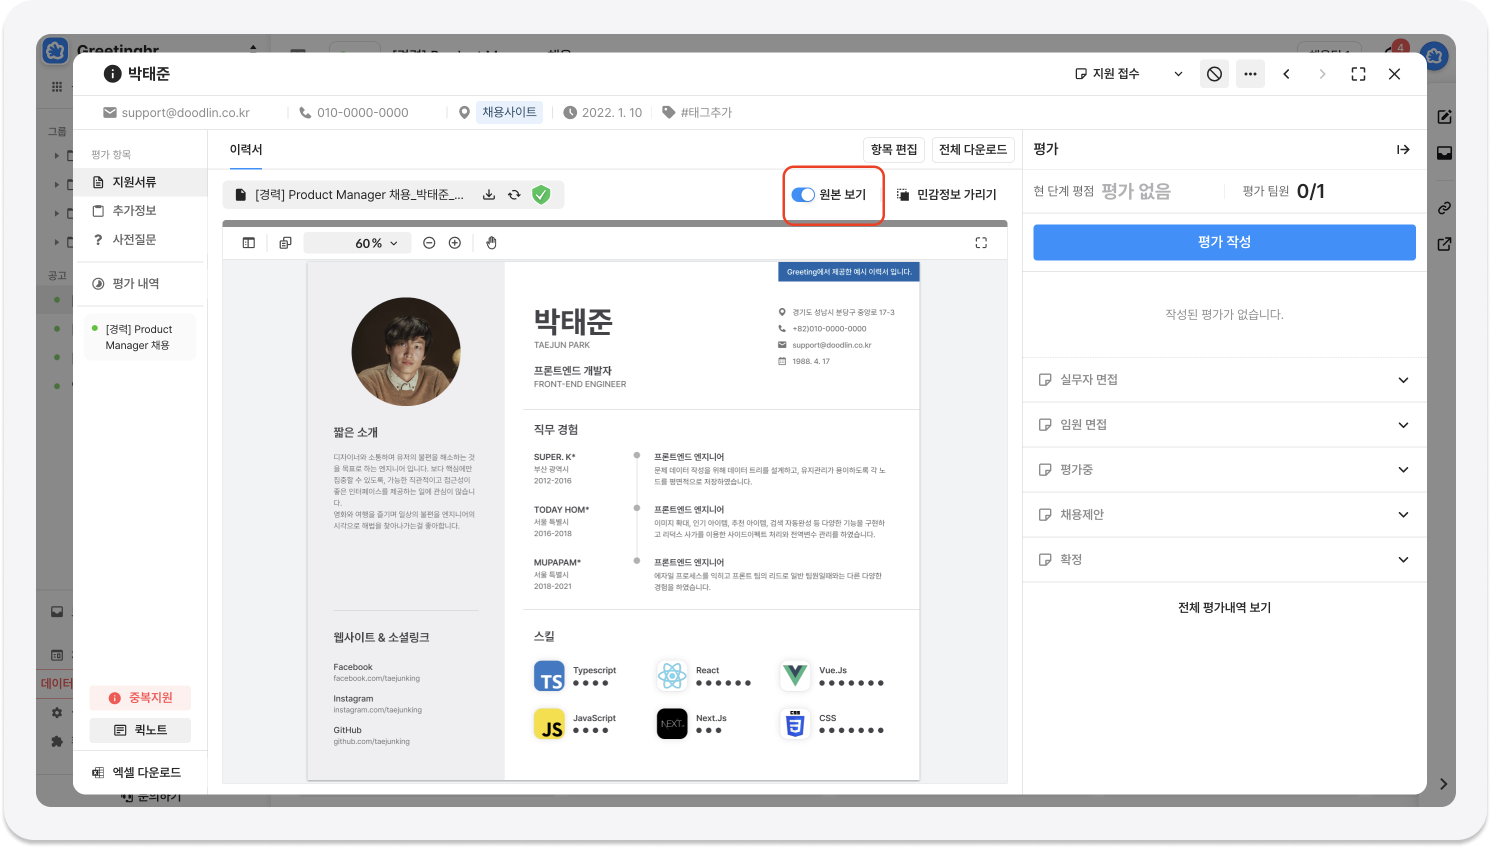Open the more options (three dots) menu
This screenshot has width=1491, height=848.
click(x=1250, y=74)
